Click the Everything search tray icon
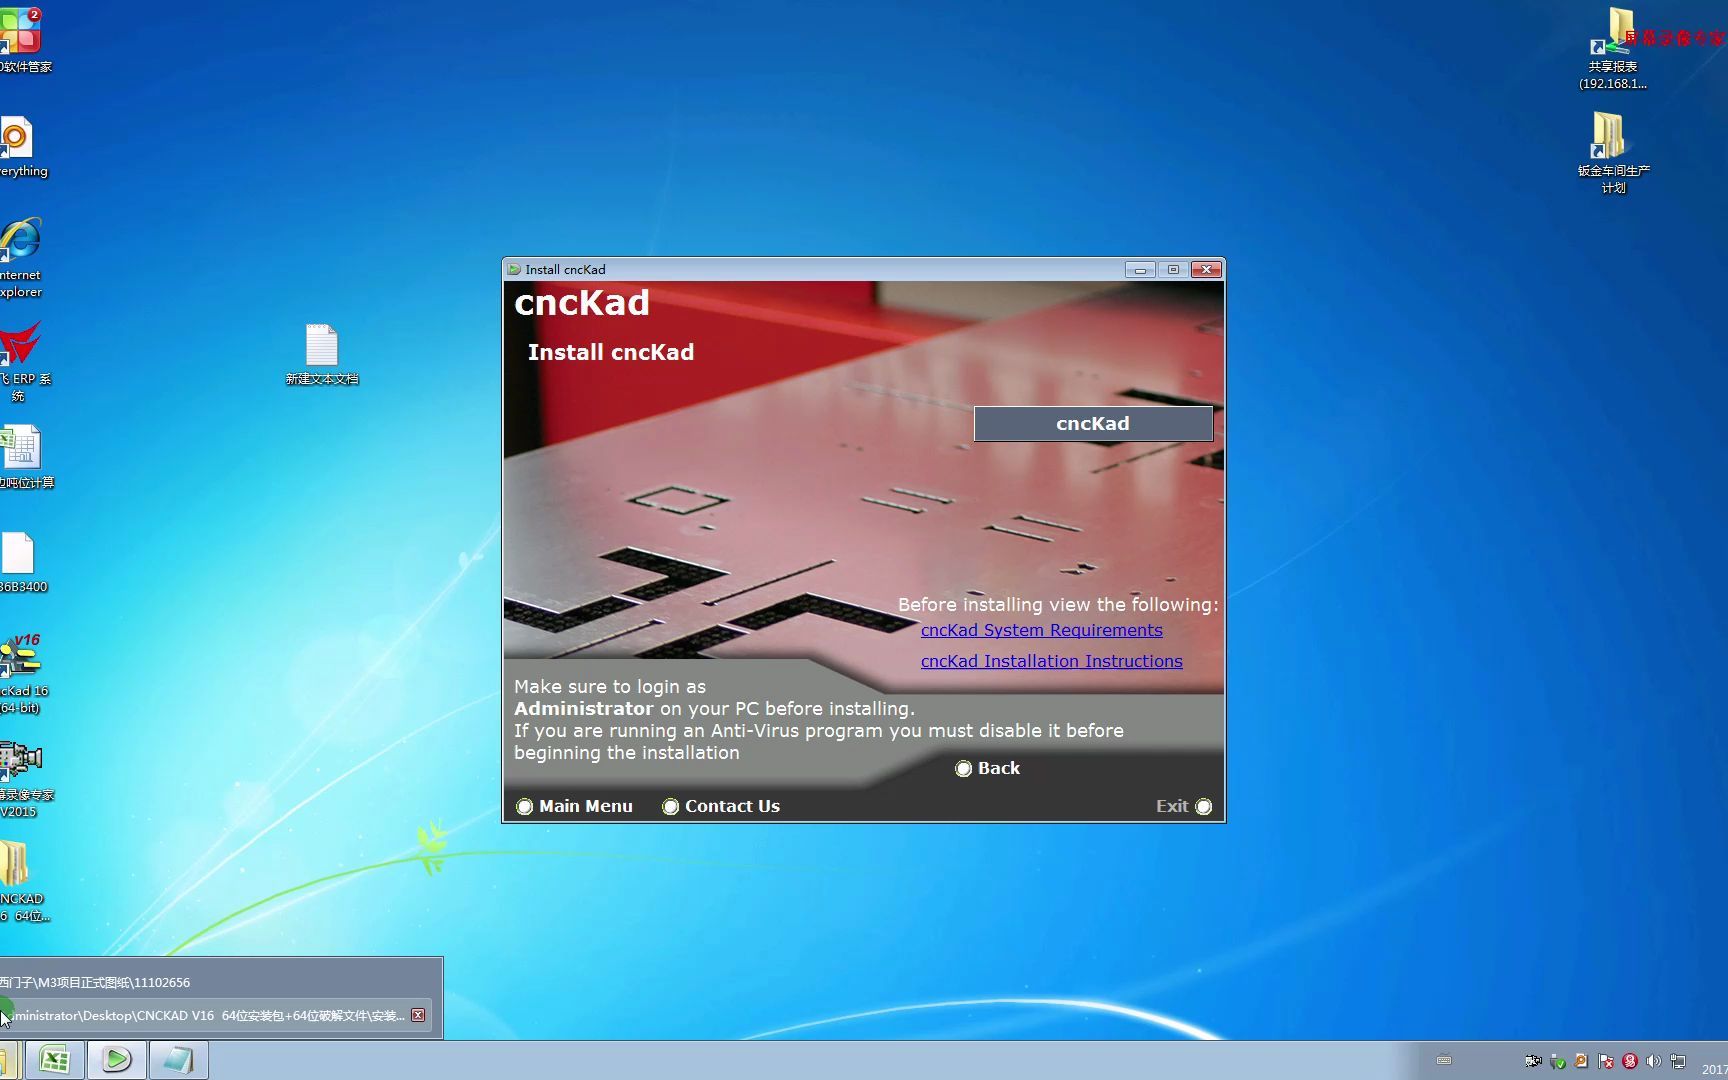 pyautogui.click(x=1581, y=1061)
